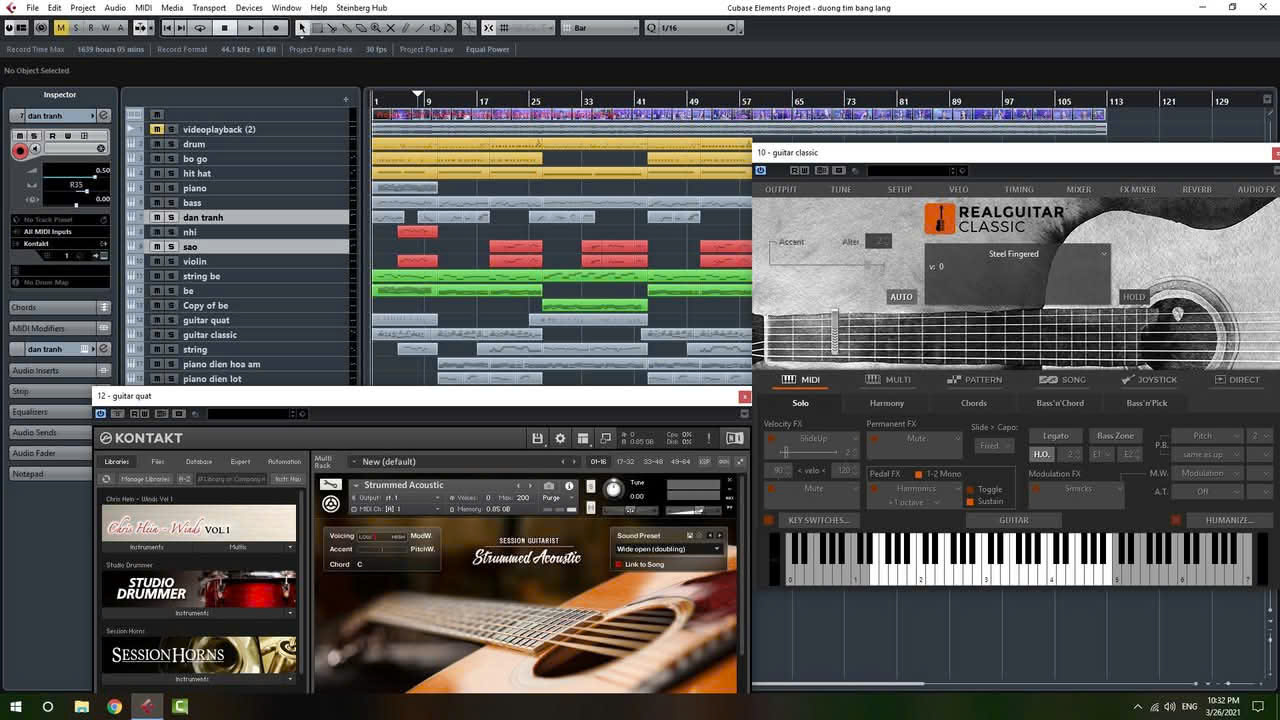1280x720 pixels.
Task: Select Toggle radio option in RealGuitar
Action: pos(970,490)
